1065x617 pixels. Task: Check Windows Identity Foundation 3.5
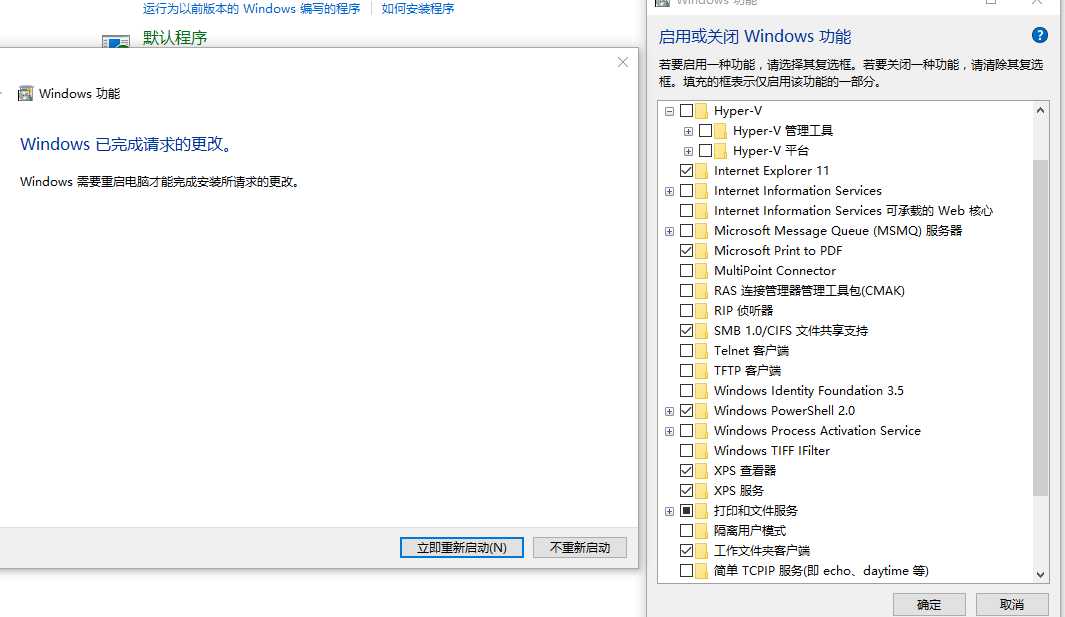pyautogui.click(x=687, y=391)
